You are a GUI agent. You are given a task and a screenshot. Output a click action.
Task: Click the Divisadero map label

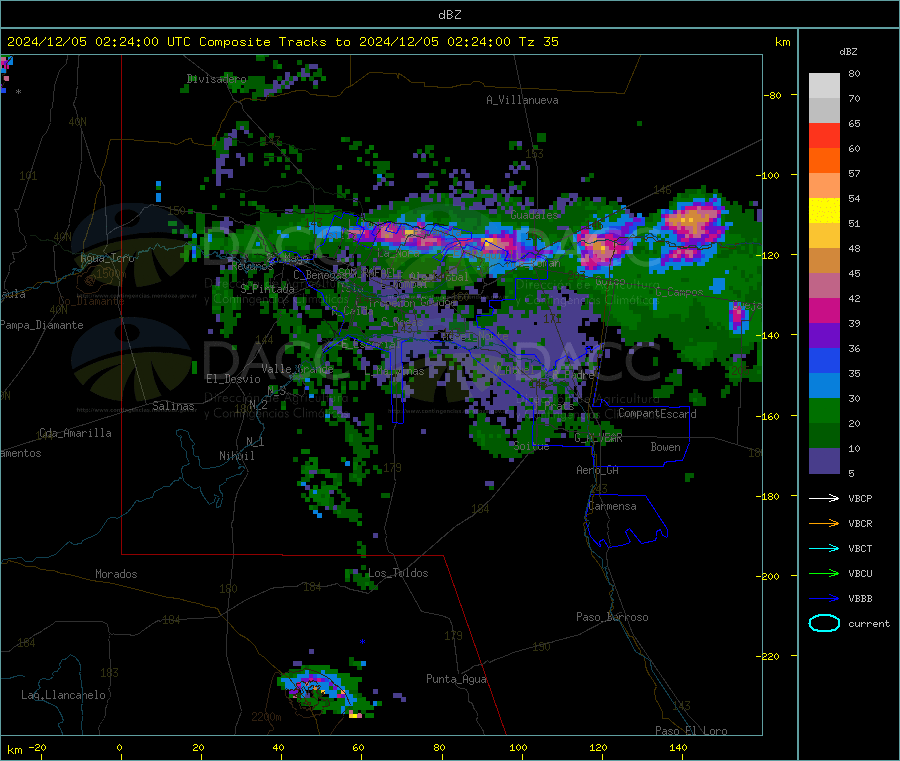217,79
